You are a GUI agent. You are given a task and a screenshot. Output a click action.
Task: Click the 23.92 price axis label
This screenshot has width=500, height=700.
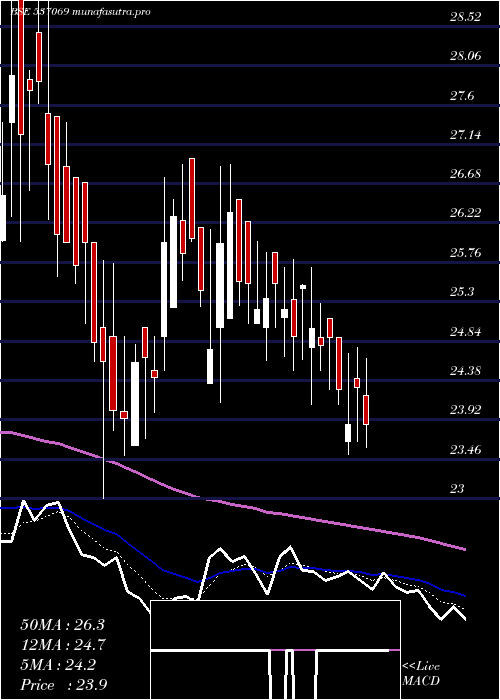point(466,409)
